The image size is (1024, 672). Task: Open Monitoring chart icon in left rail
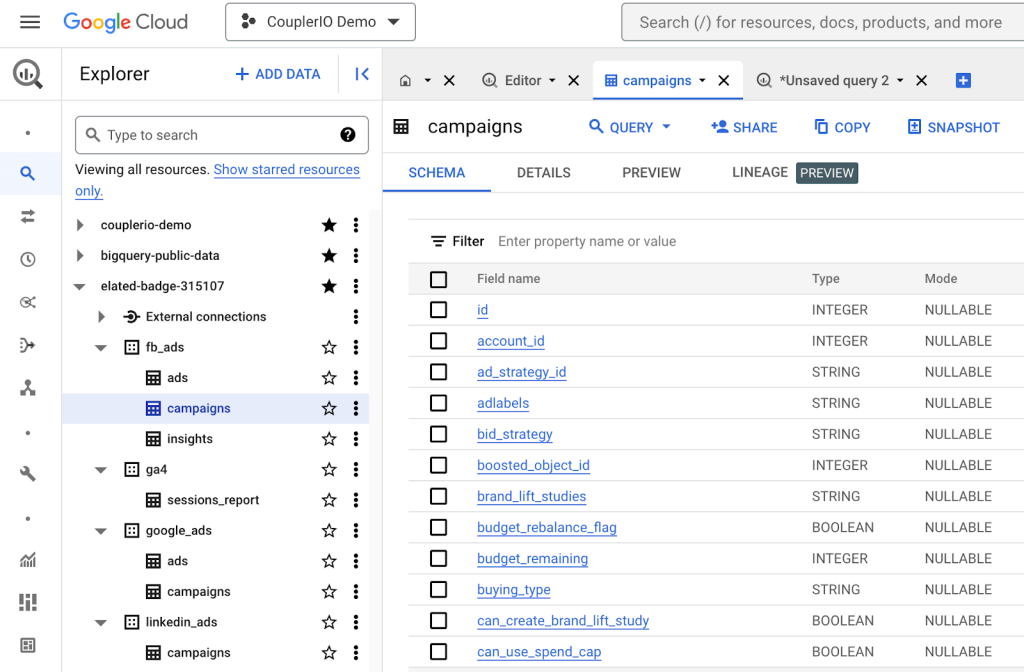[27, 560]
